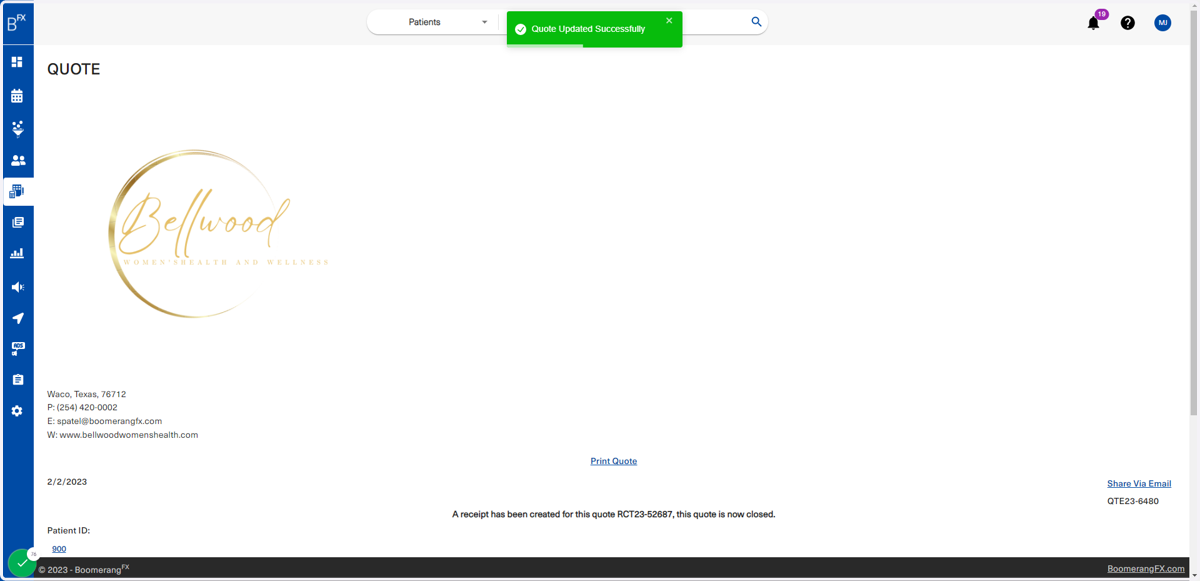The width and height of the screenshot is (1200, 581).
Task: Open the patients people icon in sidebar
Action: pyautogui.click(x=18, y=160)
